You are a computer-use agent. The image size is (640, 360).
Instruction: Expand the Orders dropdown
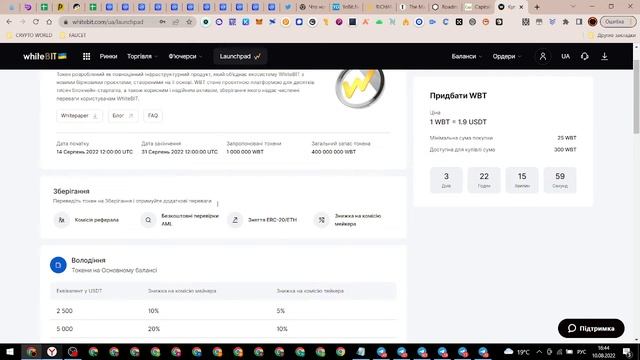pyautogui.click(x=507, y=56)
